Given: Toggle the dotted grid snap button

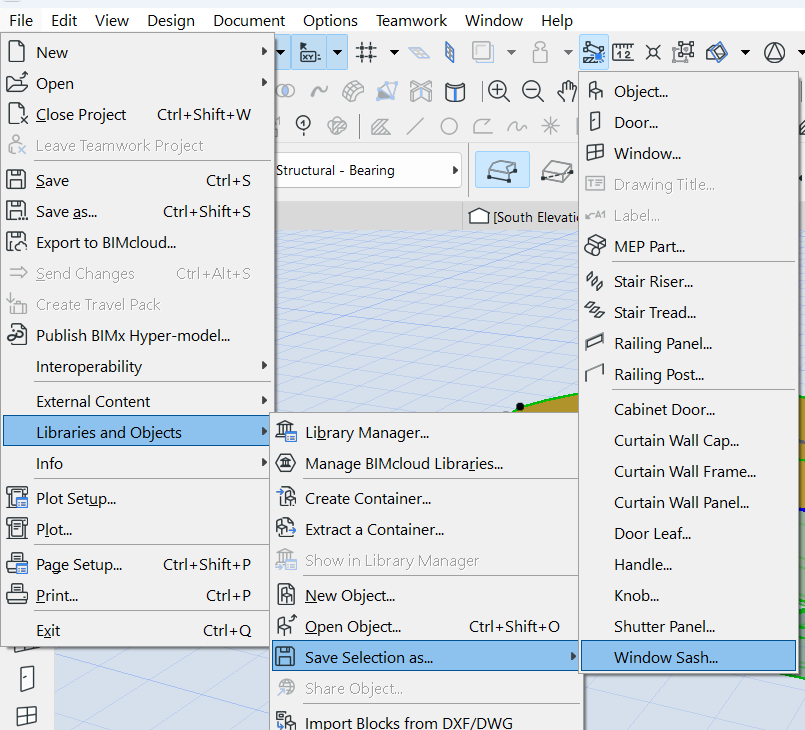Looking at the screenshot, I should tap(366, 52).
